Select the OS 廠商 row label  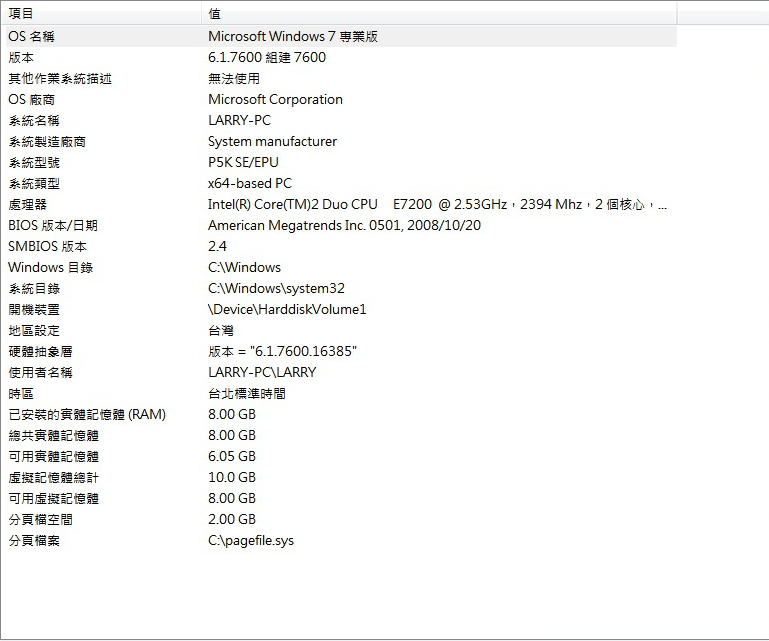coord(31,100)
